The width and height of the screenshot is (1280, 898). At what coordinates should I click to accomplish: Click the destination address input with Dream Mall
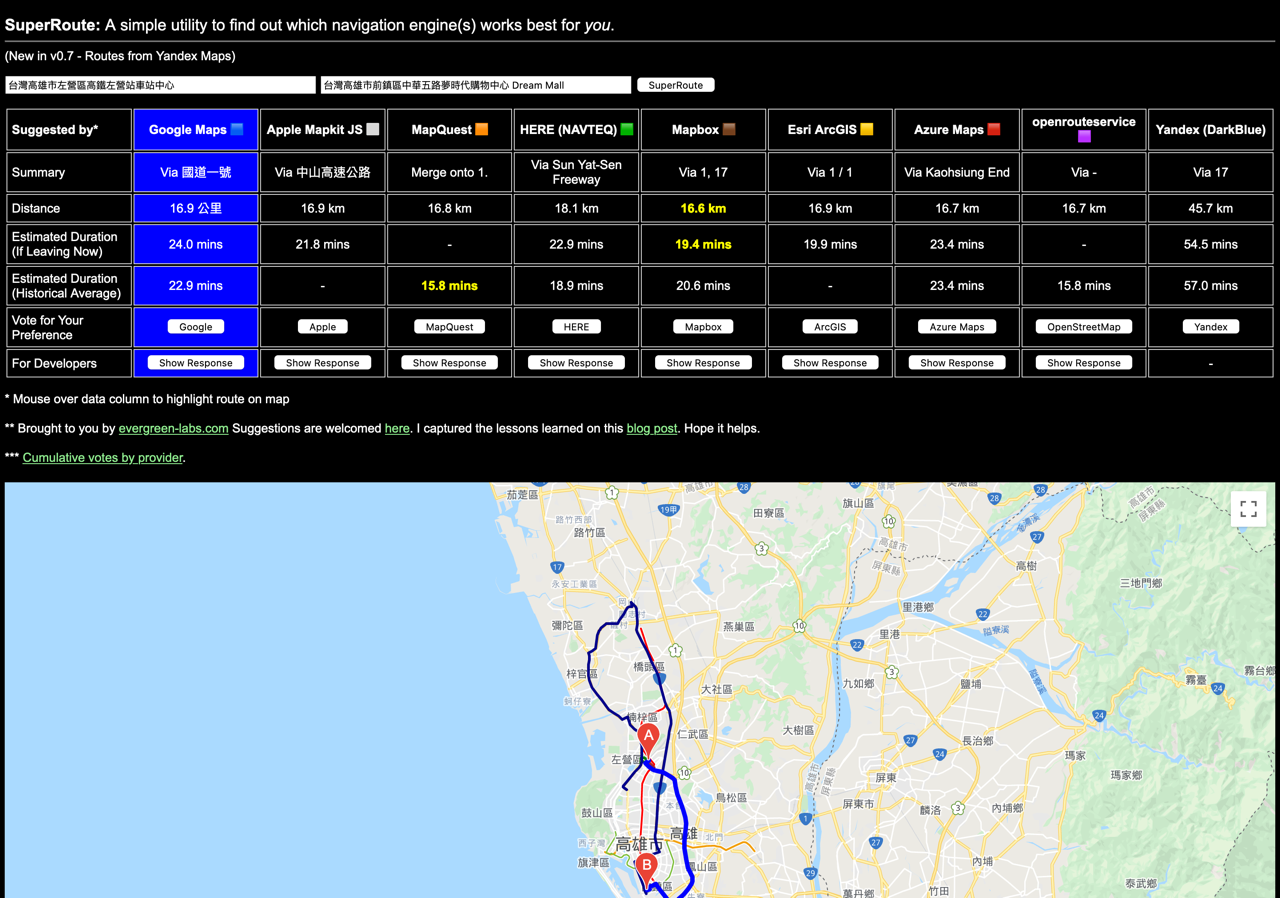(476, 85)
